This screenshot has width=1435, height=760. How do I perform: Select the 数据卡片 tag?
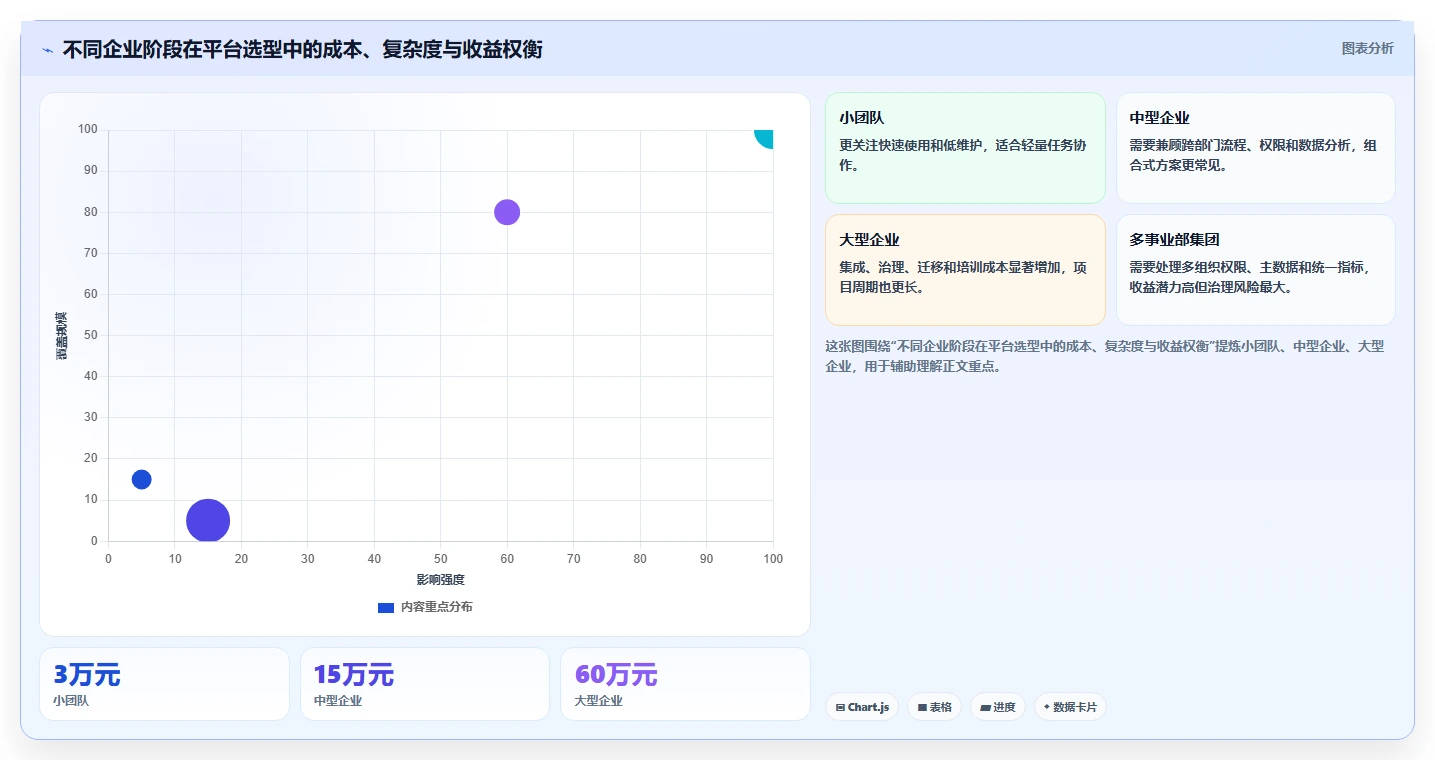1070,707
